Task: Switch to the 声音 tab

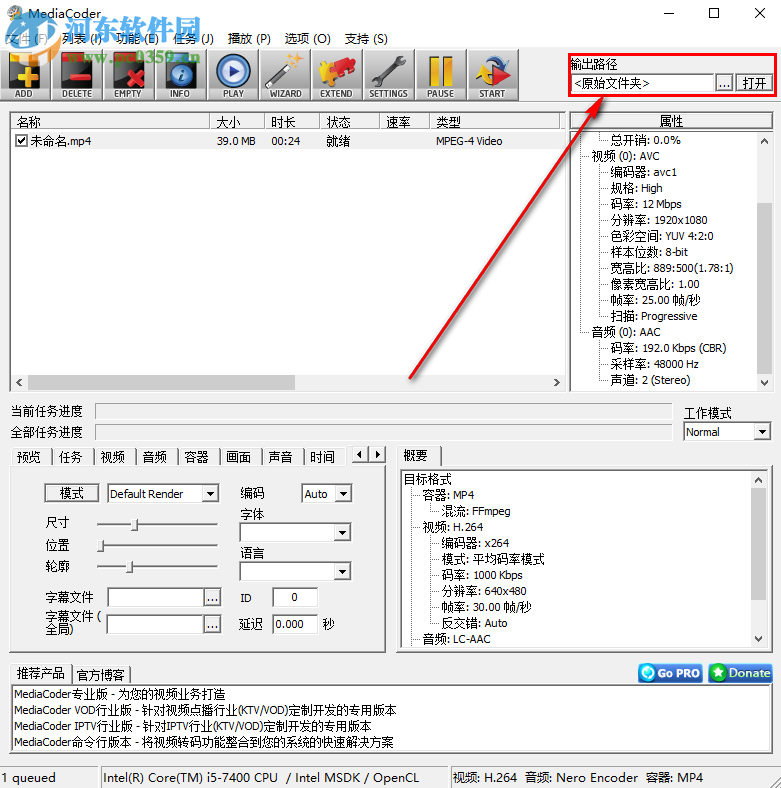Action: click(280, 457)
